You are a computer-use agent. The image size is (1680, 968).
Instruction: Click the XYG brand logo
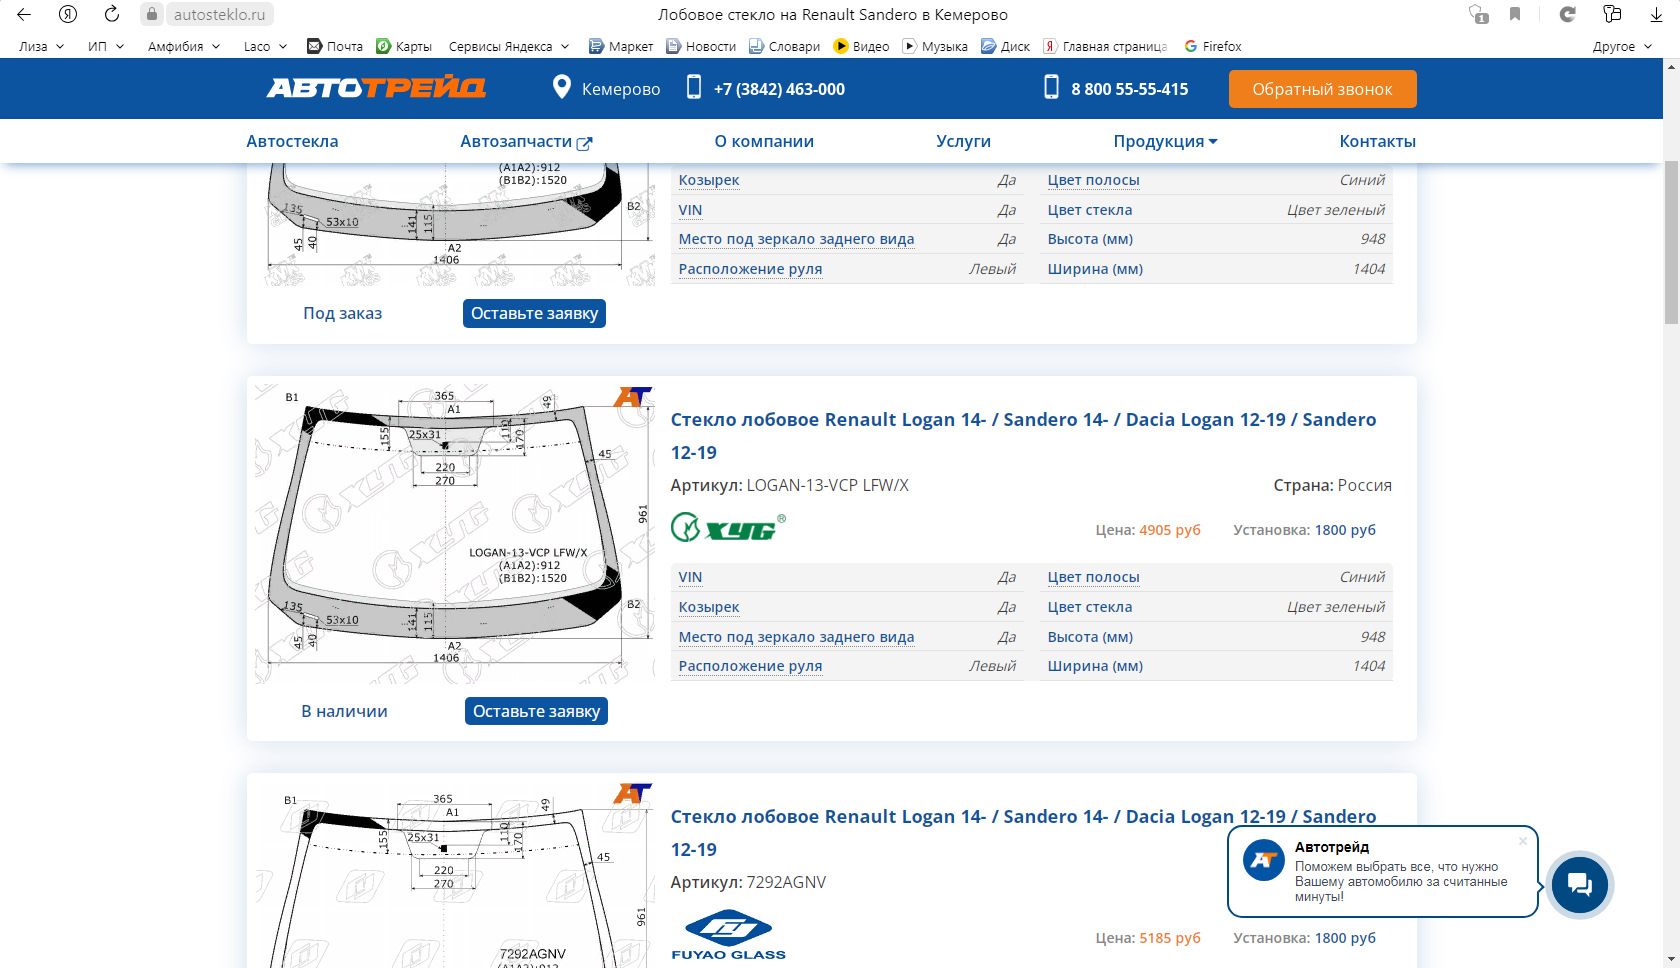click(x=728, y=527)
